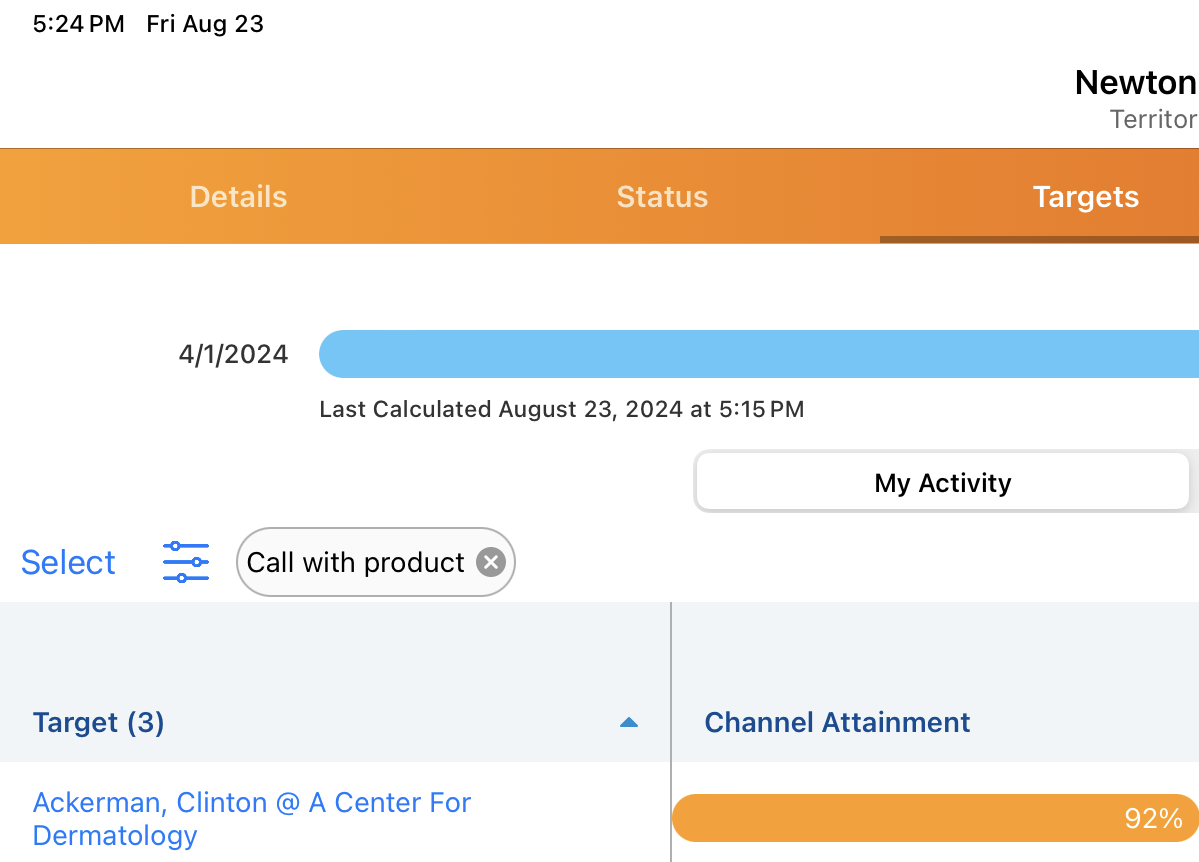Toggle Target column sort arrow
This screenshot has width=1199, height=862.
tap(629, 722)
